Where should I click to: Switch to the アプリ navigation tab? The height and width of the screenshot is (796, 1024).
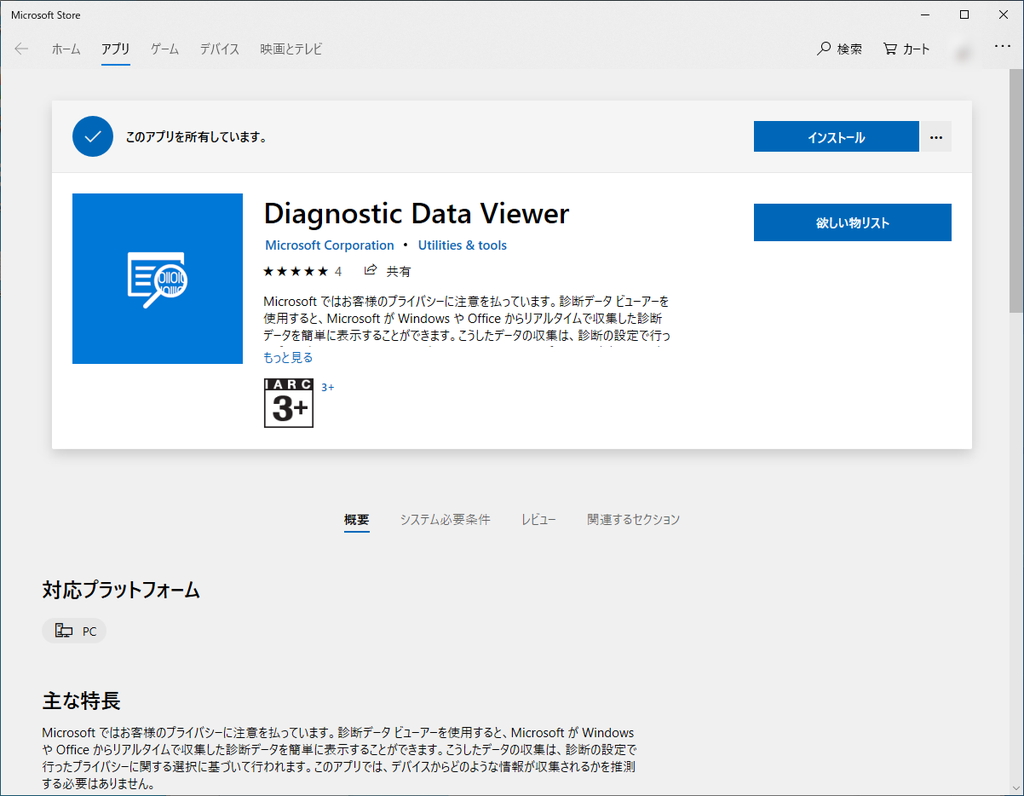[115, 48]
